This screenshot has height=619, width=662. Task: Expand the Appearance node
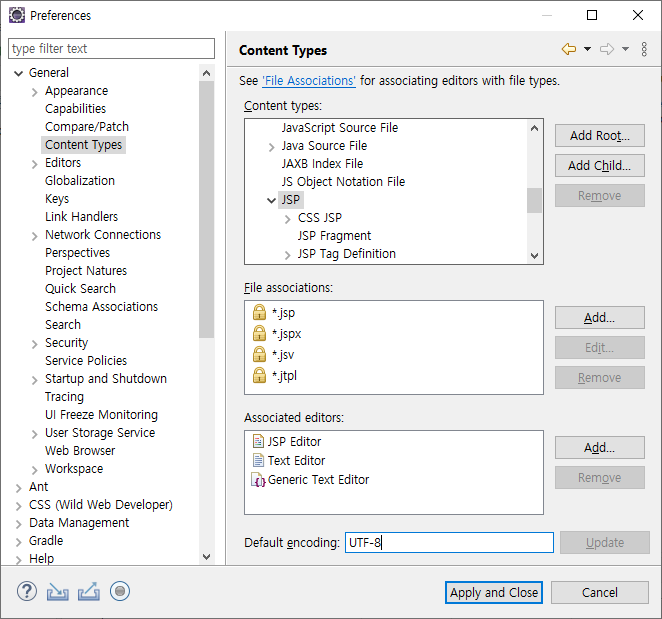click(x=35, y=92)
